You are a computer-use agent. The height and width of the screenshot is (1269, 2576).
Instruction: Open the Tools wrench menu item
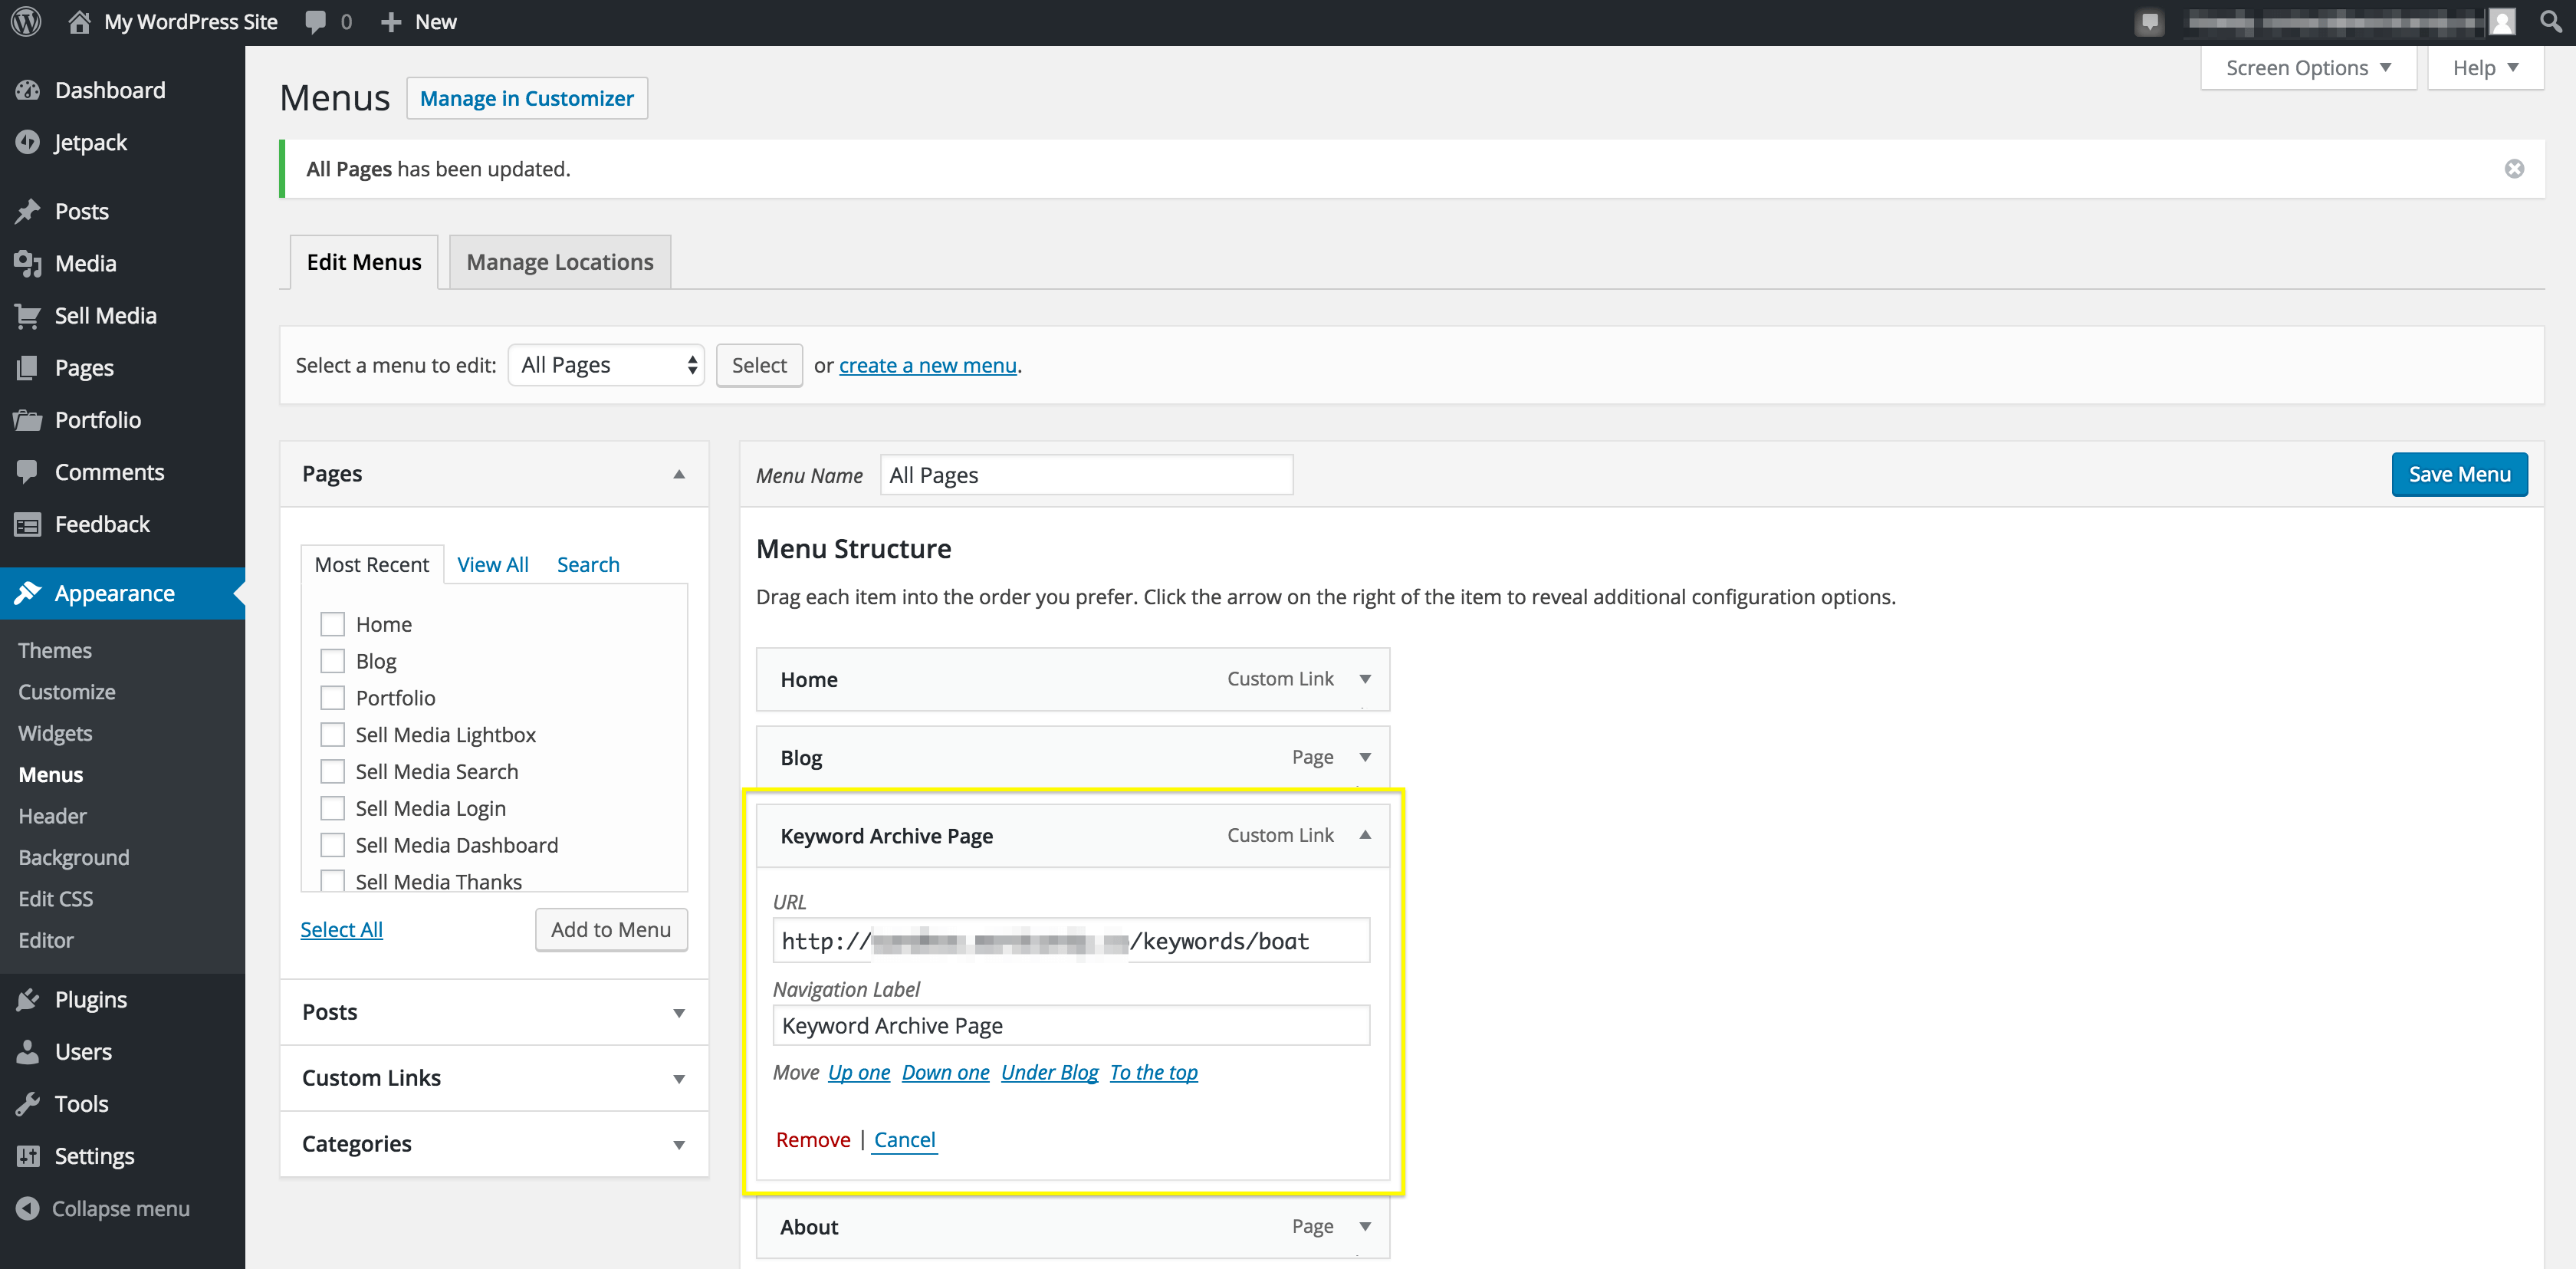point(80,1103)
